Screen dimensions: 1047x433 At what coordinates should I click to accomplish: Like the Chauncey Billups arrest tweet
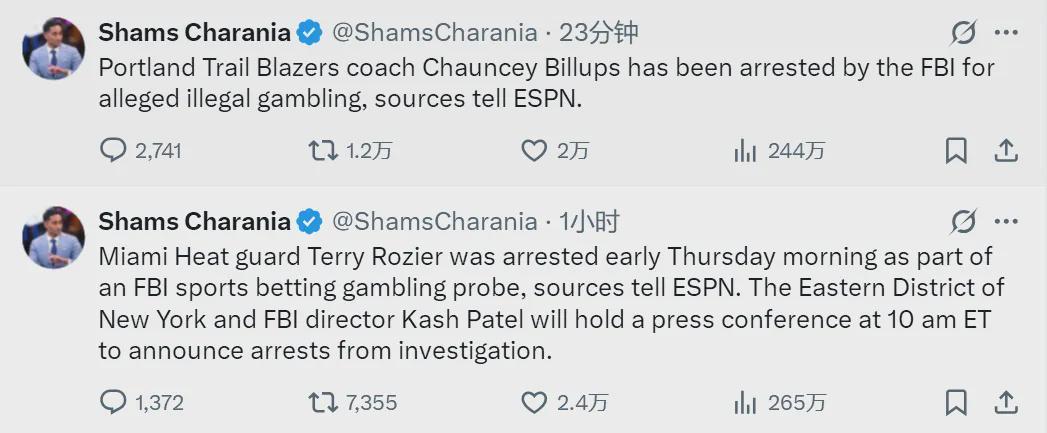534,150
